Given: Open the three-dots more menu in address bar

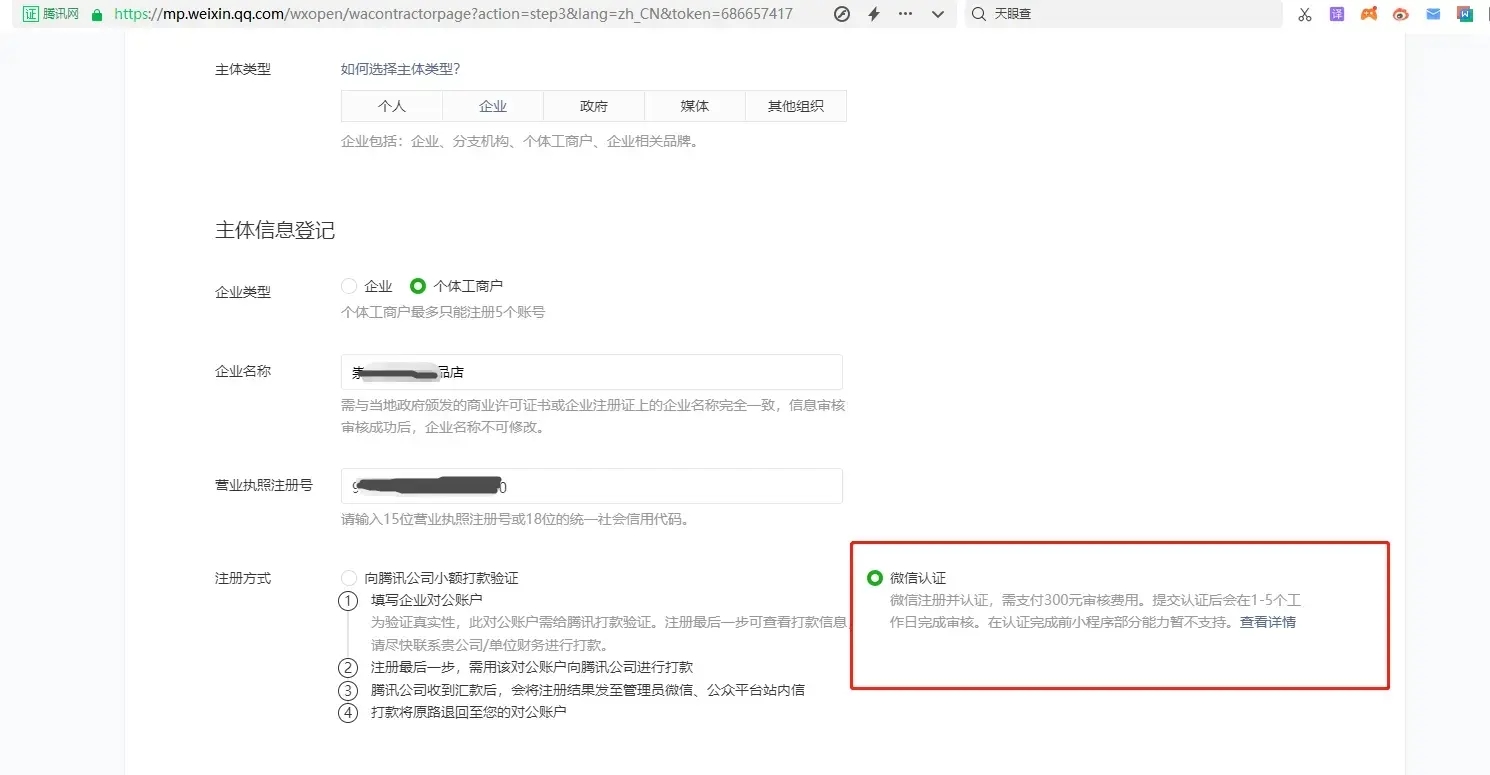Looking at the screenshot, I should tap(905, 15).
